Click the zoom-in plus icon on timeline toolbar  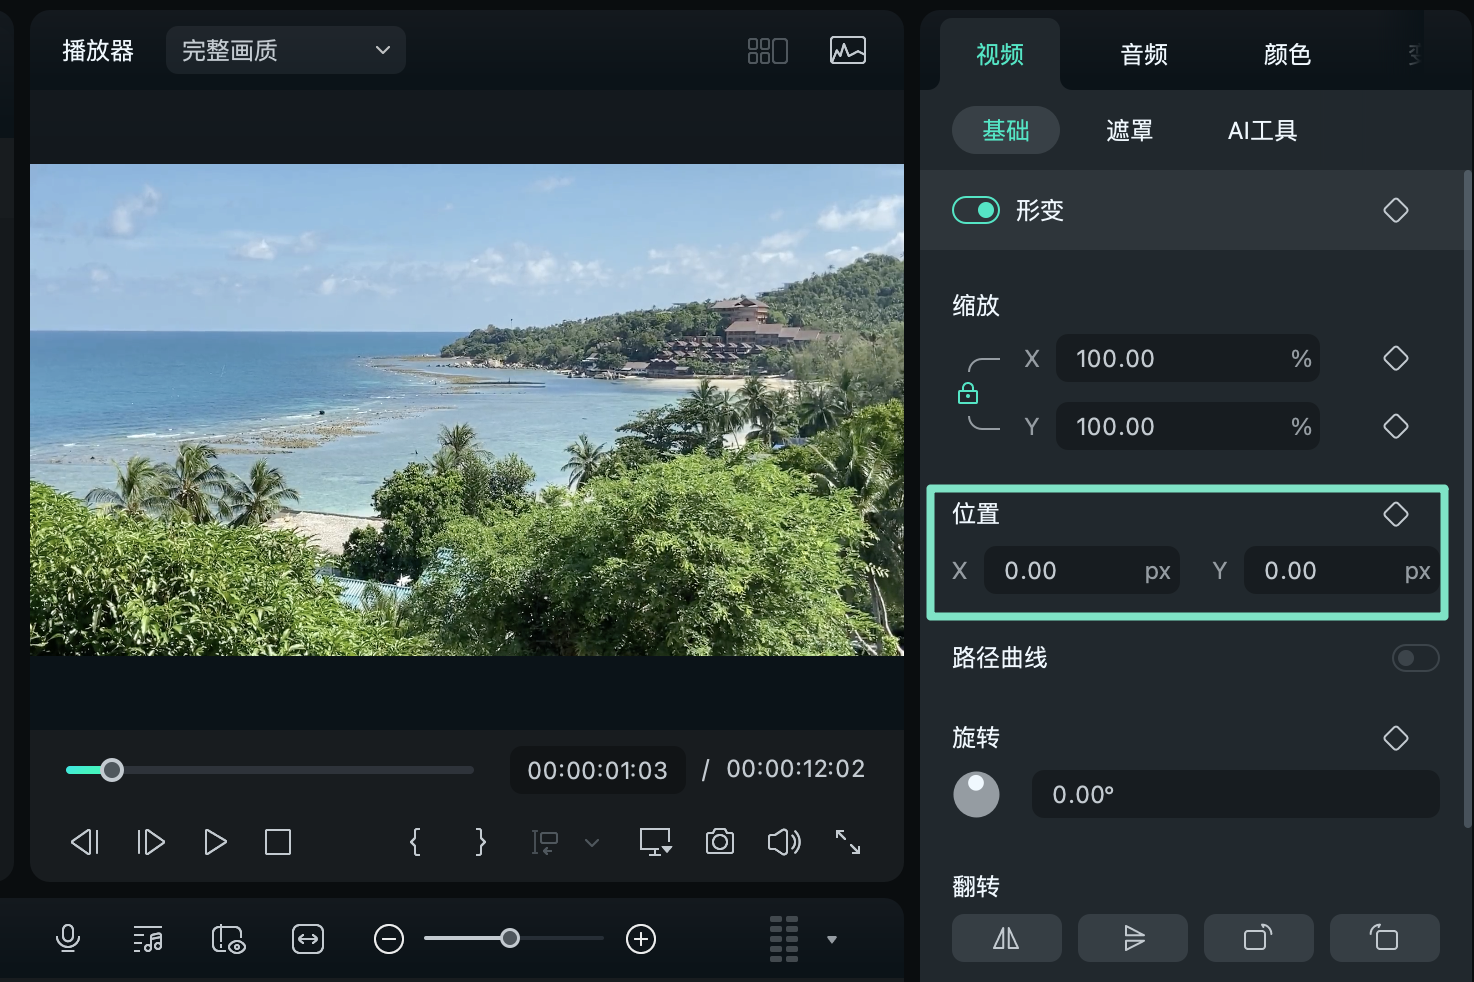pos(641,939)
